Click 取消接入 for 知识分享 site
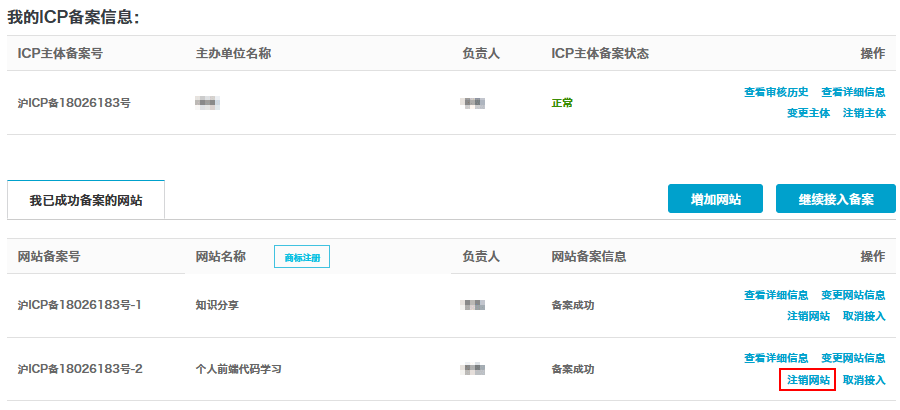Screen dimensions: 900x410 (x=864, y=316)
